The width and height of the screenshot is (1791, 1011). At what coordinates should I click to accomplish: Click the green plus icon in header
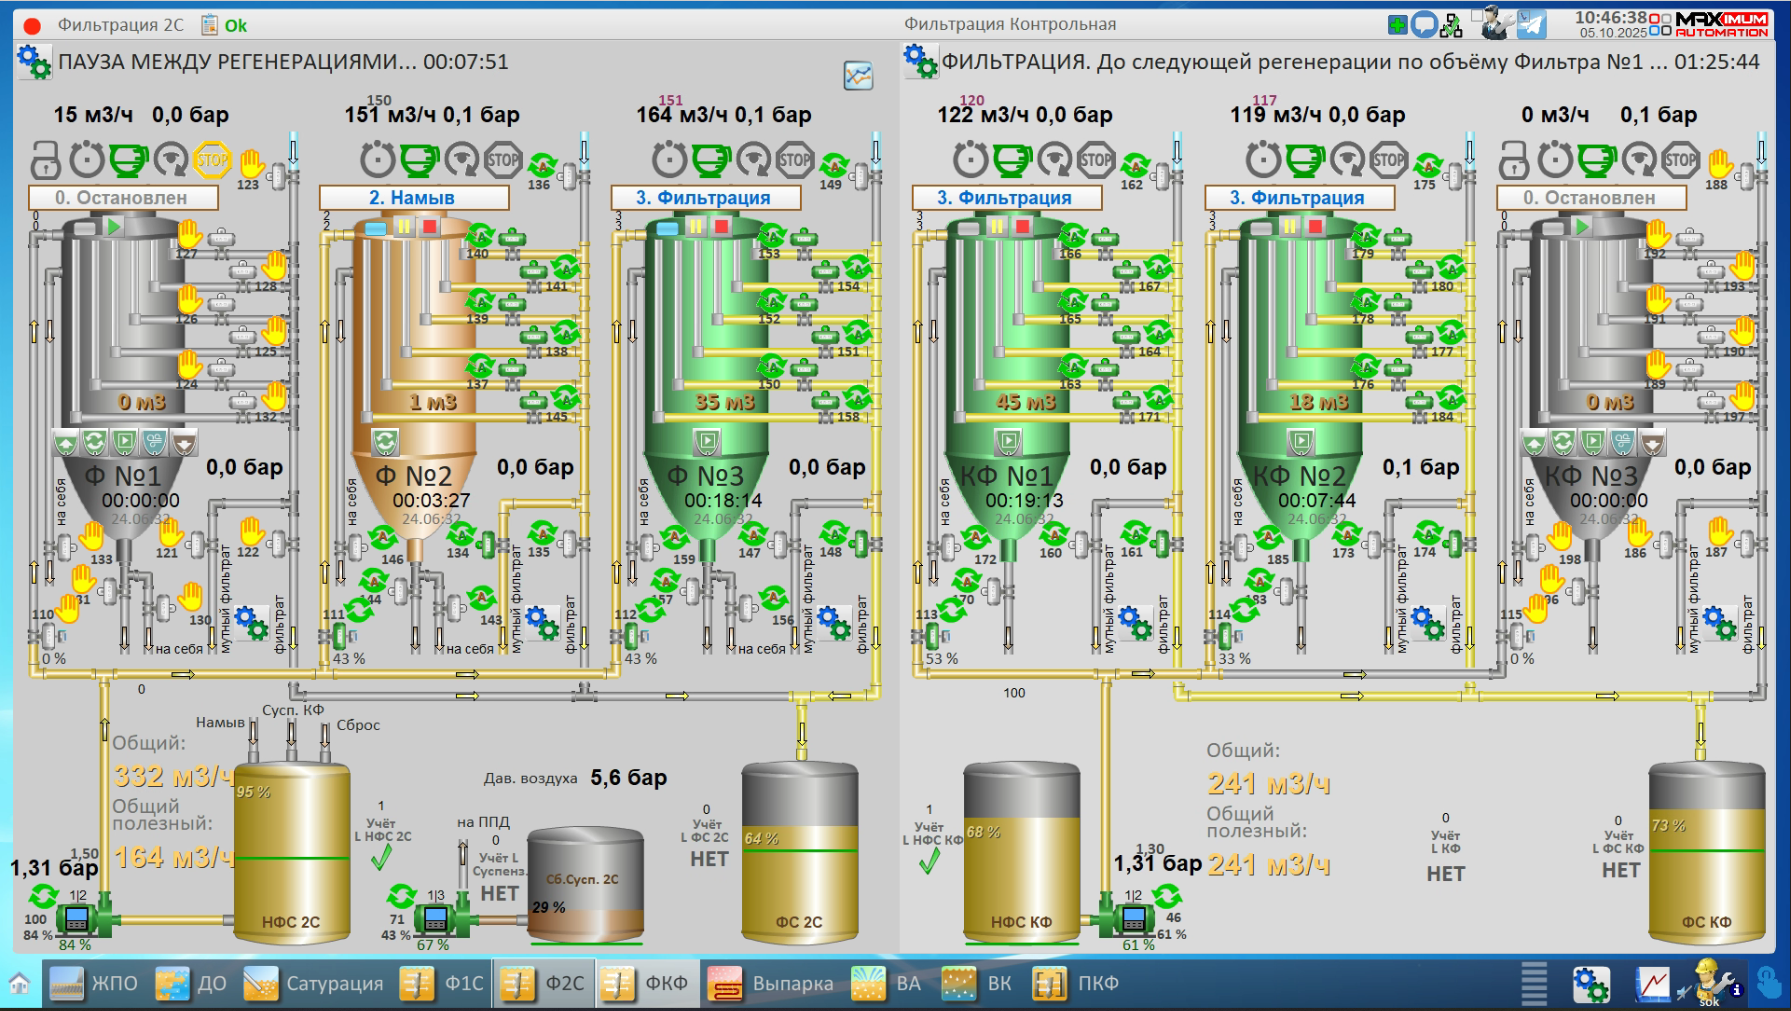pyautogui.click(x=1398, y=25)
